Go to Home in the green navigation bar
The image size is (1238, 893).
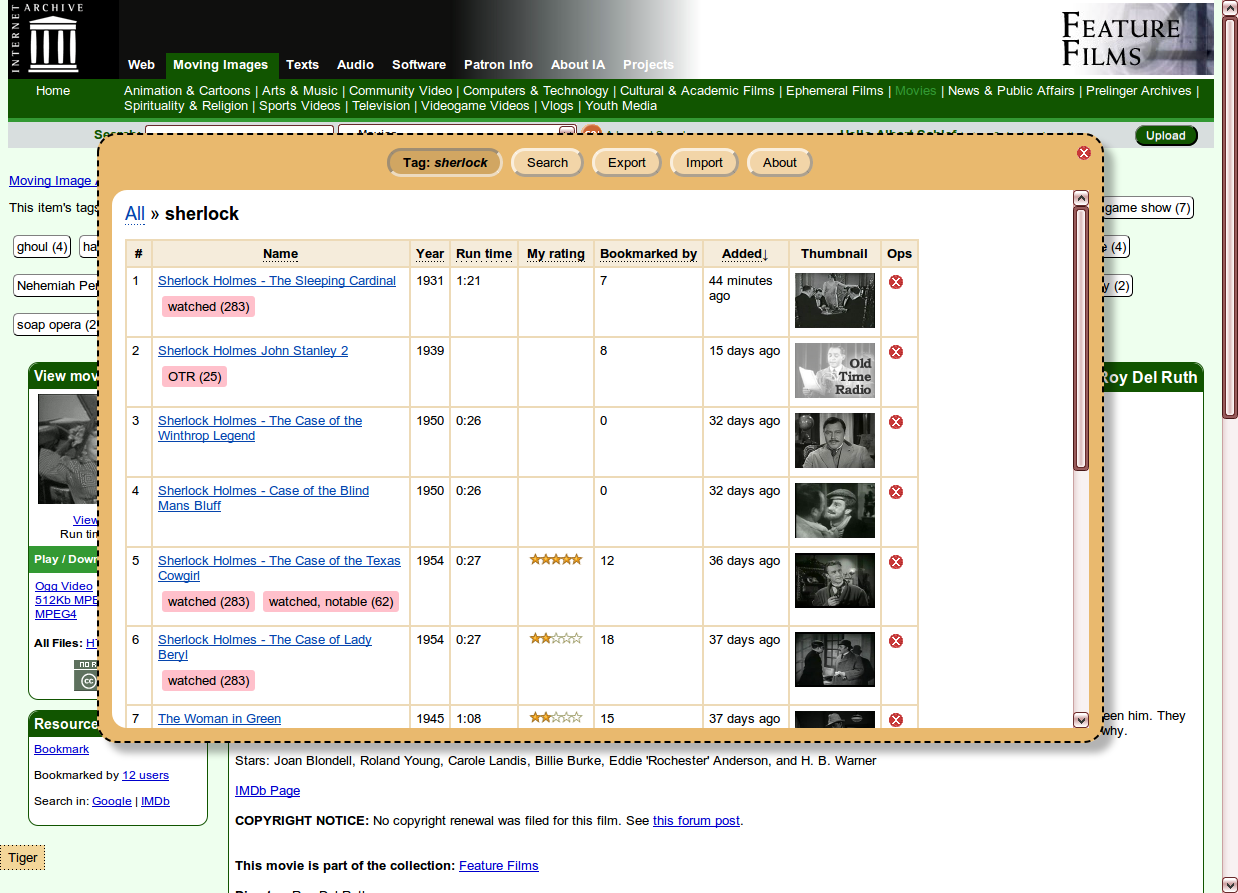(x=53, y=91)
